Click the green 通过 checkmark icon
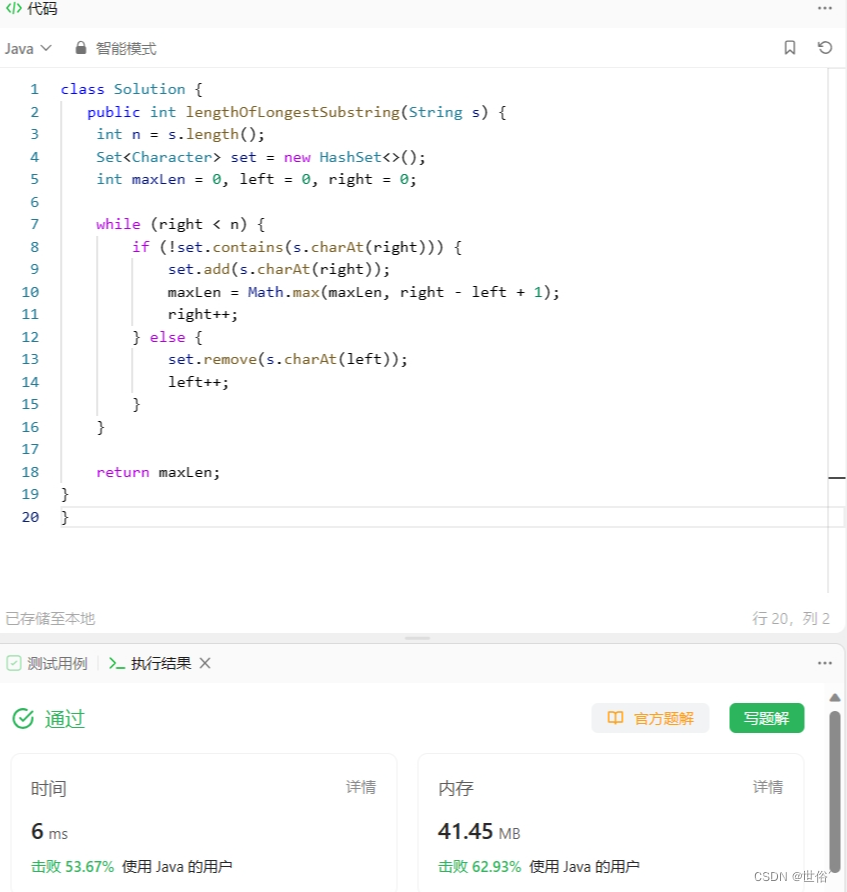The image size is (847, 892). [x=22, y=718]
